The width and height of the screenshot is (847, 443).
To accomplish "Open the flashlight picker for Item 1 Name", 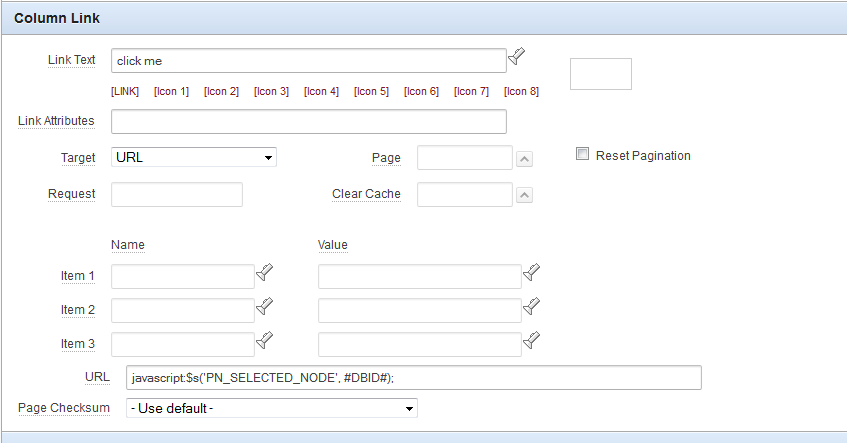I will tap(264, 272).
